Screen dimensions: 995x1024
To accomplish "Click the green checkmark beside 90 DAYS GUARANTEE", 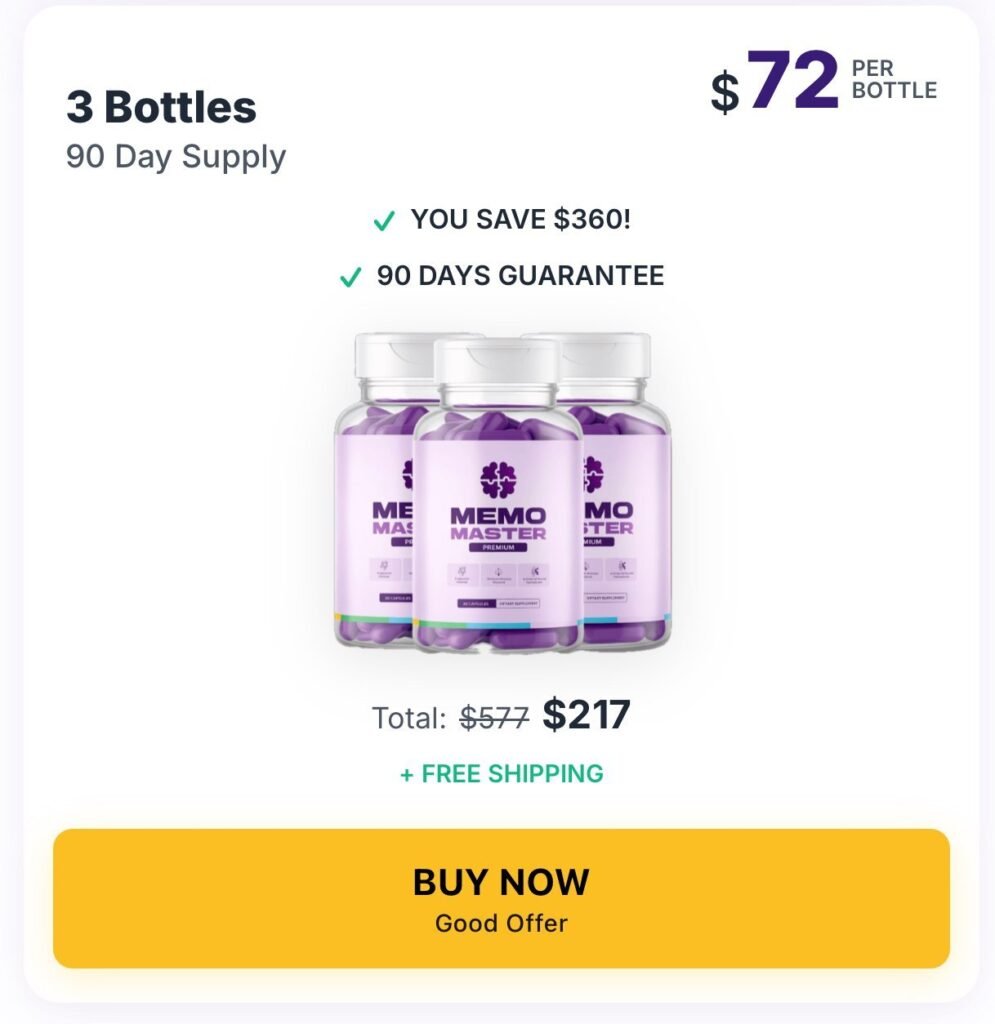I will (351, 277).
